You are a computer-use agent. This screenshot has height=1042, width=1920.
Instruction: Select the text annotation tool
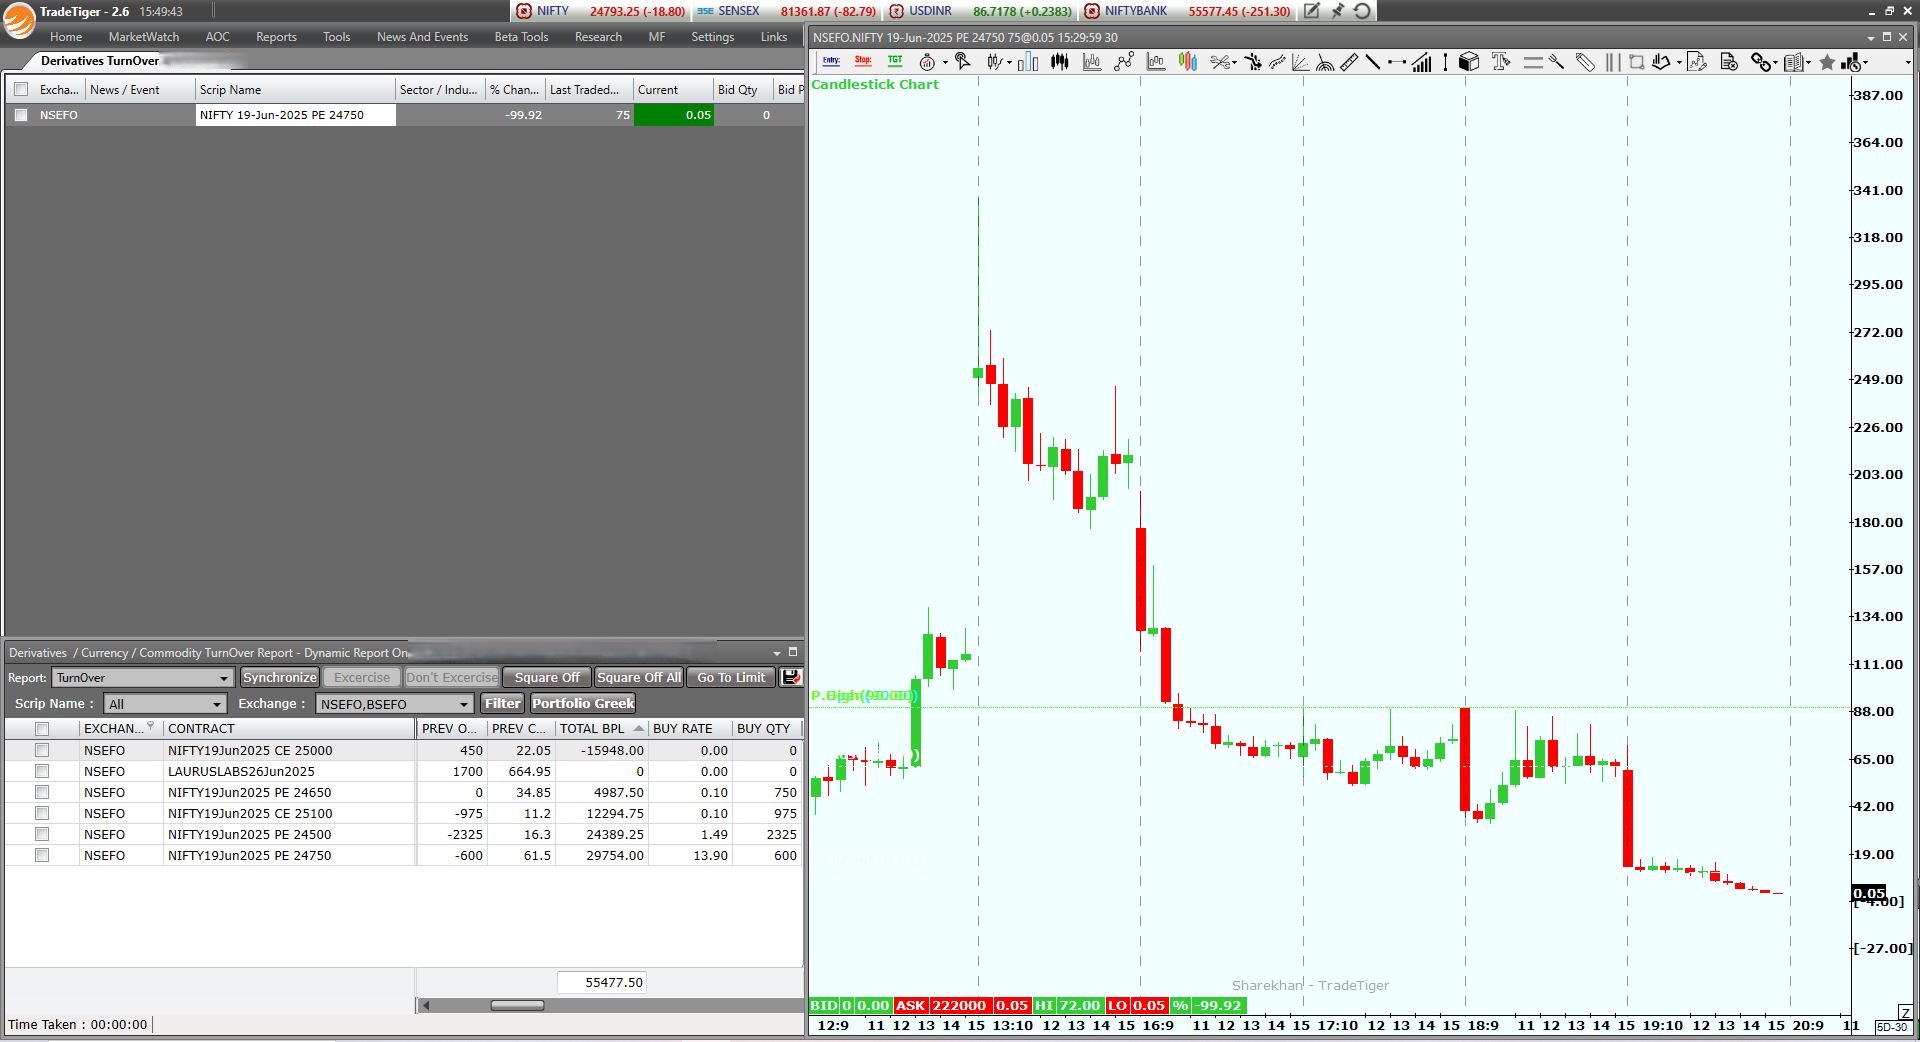coord(1501,62)
